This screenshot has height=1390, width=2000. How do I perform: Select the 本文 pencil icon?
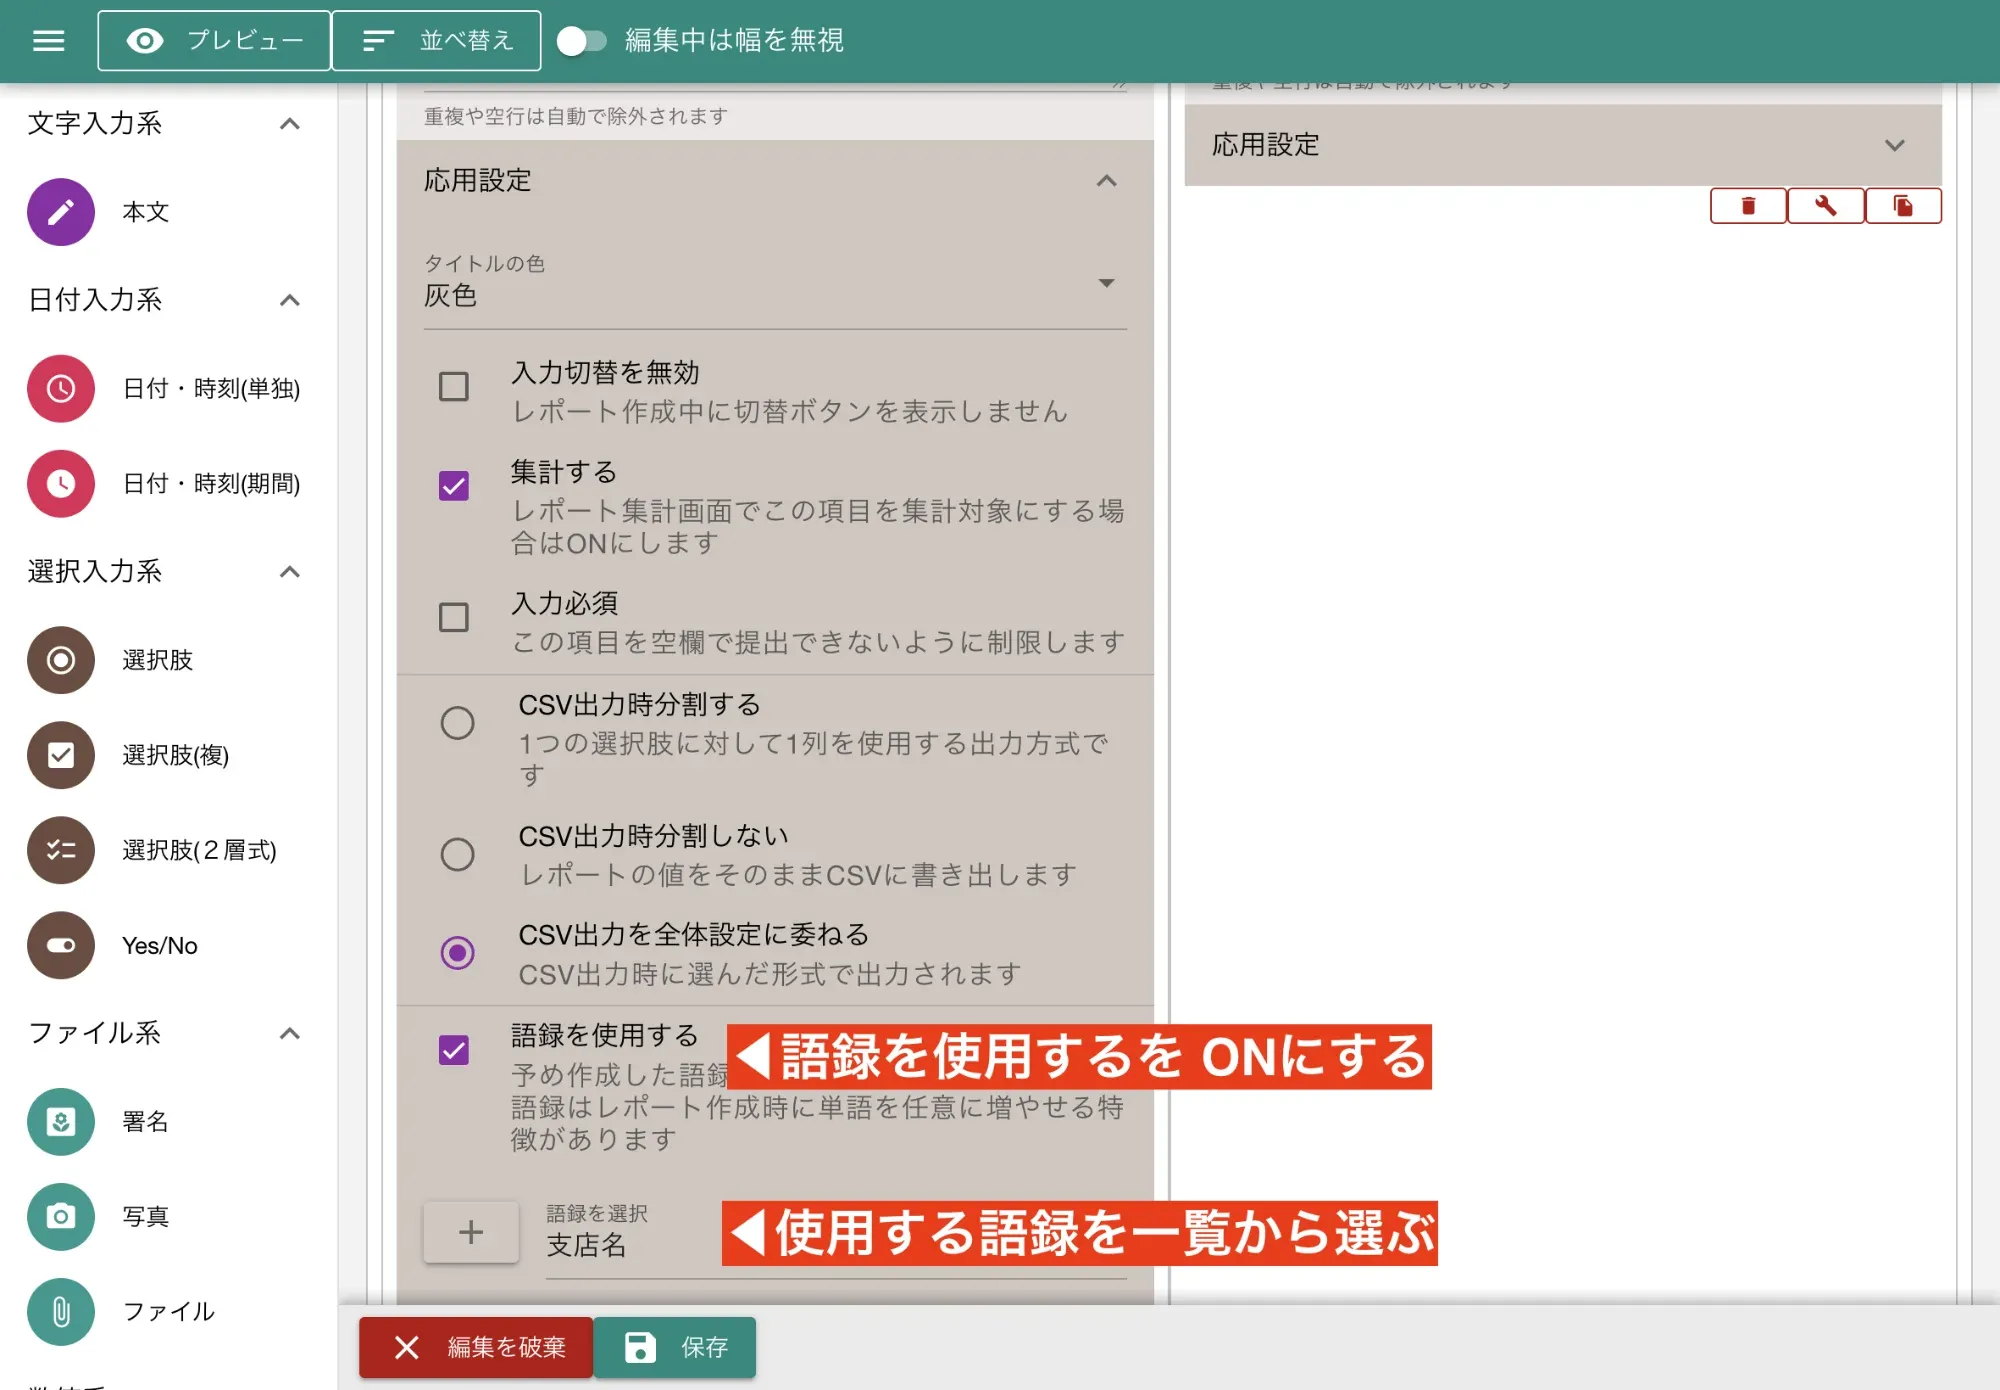pyautogui.click(x=61, y=212)
